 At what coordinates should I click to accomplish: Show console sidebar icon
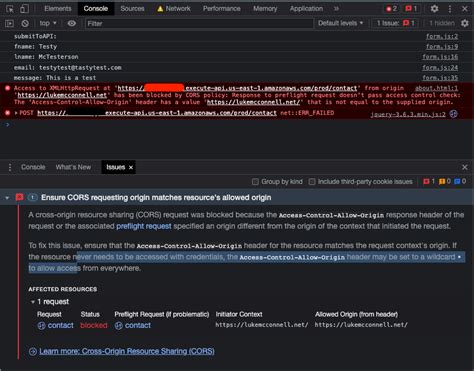click(9, 23)
